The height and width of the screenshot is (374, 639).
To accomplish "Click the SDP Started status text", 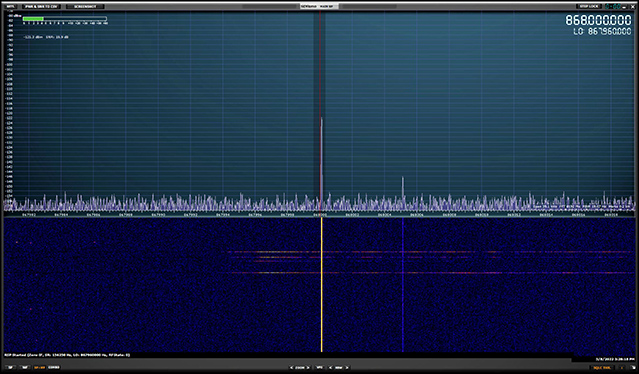I will tap(67, 355).
